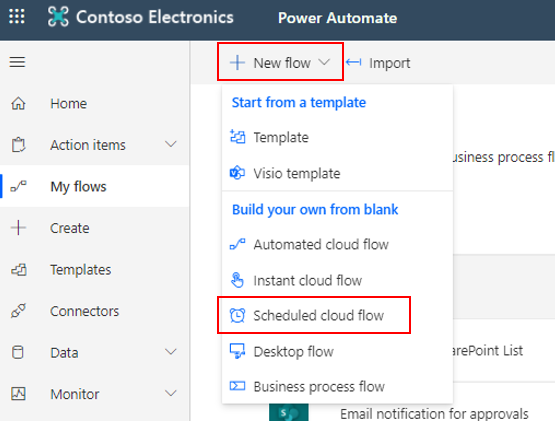
Task: Expand the Monitor section chevron
Action: click(171, 393)
